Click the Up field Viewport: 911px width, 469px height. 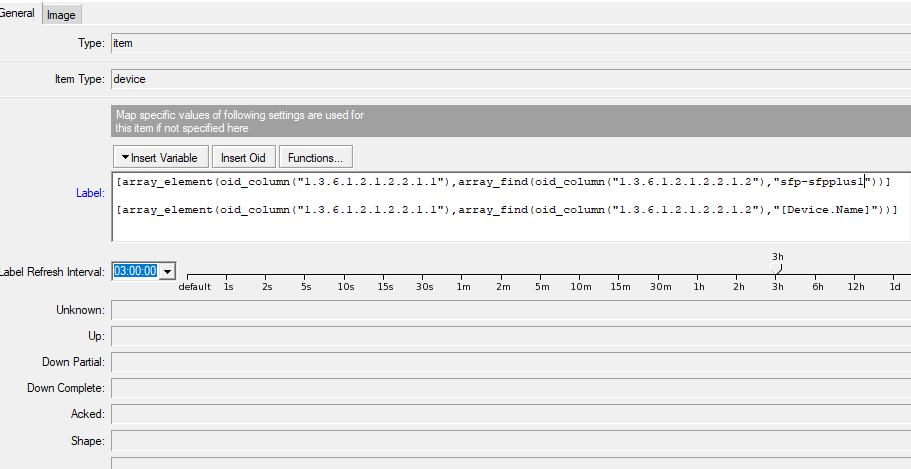[x=511, y=336]
